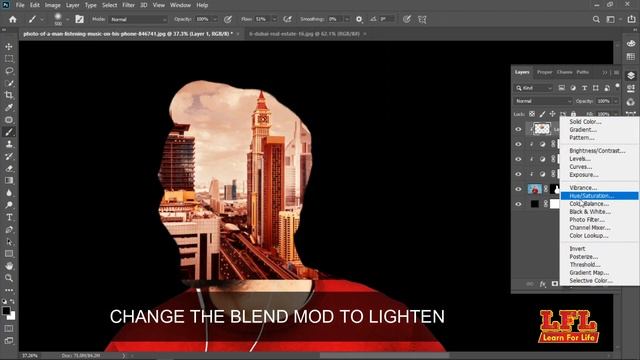
Task: Toggle pressure for opacity button
Action: [x=228, y=19]
